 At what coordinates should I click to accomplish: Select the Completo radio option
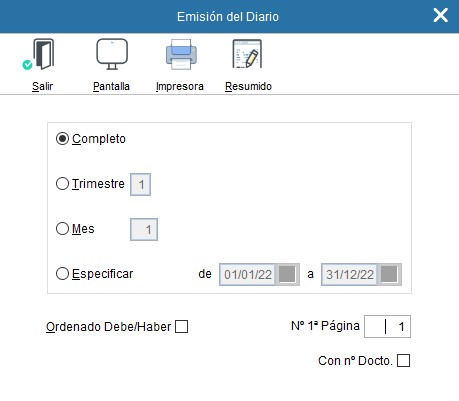pos(62,139)
